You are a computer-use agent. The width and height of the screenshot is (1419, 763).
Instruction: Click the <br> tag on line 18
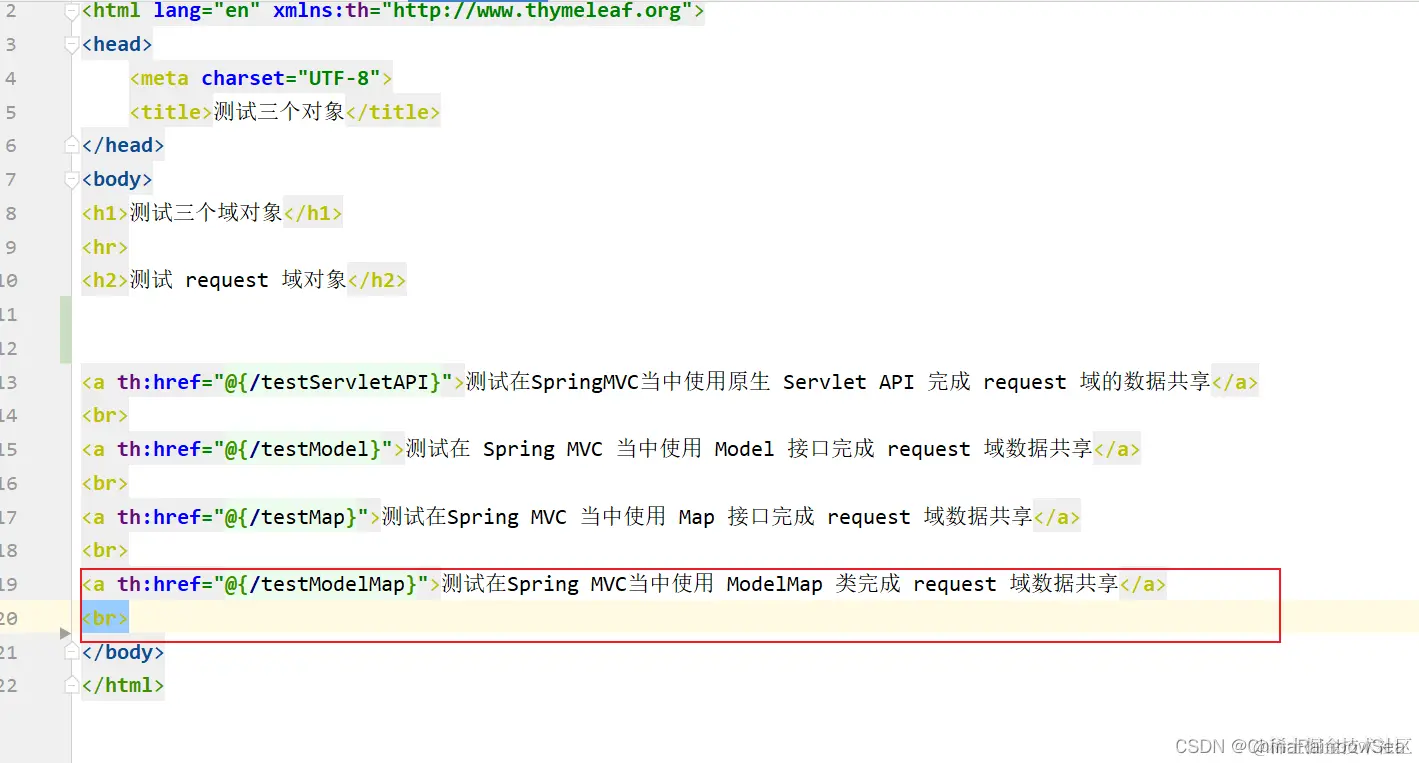coord(105,550)
